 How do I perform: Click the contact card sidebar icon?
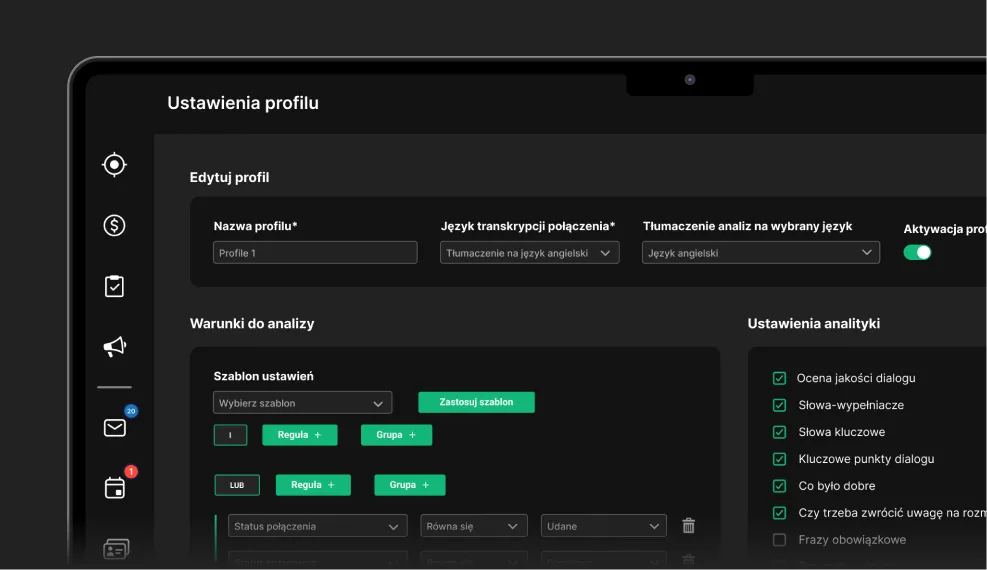click(x=116, y=548)
